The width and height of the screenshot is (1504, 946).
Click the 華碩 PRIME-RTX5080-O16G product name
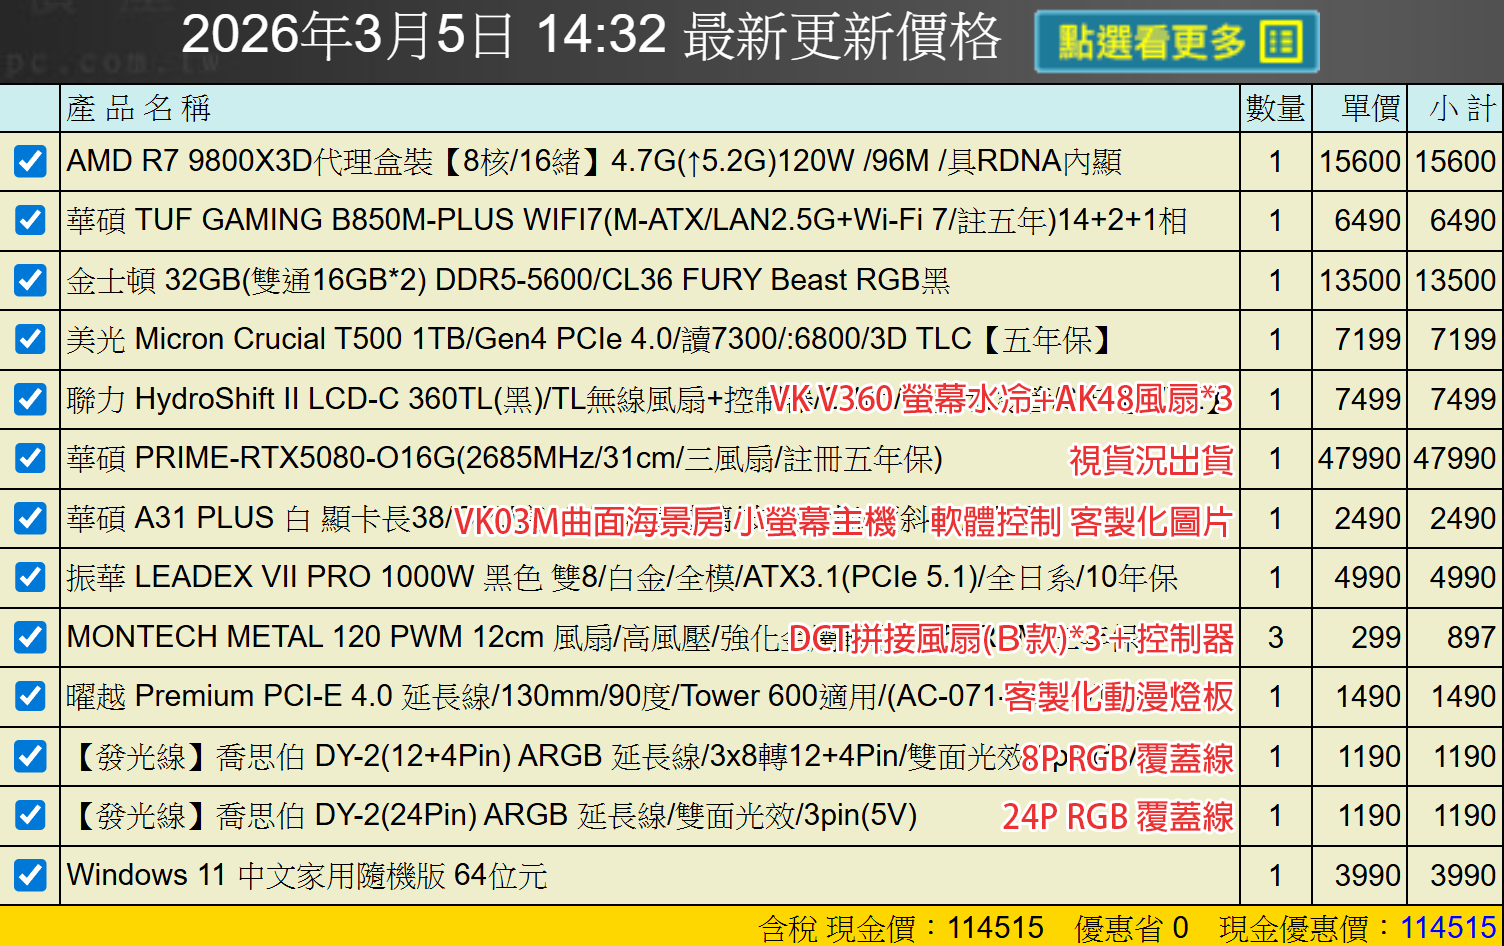click(x=505, y=458)
